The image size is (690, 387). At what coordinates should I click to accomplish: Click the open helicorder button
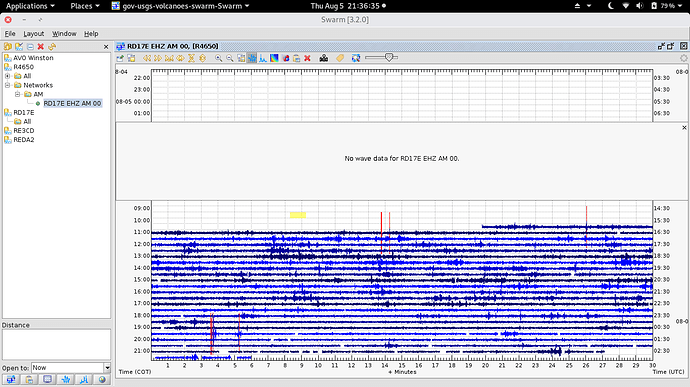[11, 380]
